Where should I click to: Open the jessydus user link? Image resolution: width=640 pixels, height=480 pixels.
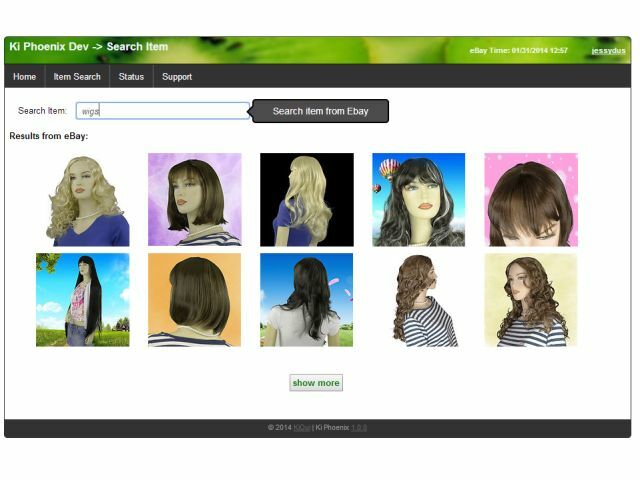coord(608,50)
